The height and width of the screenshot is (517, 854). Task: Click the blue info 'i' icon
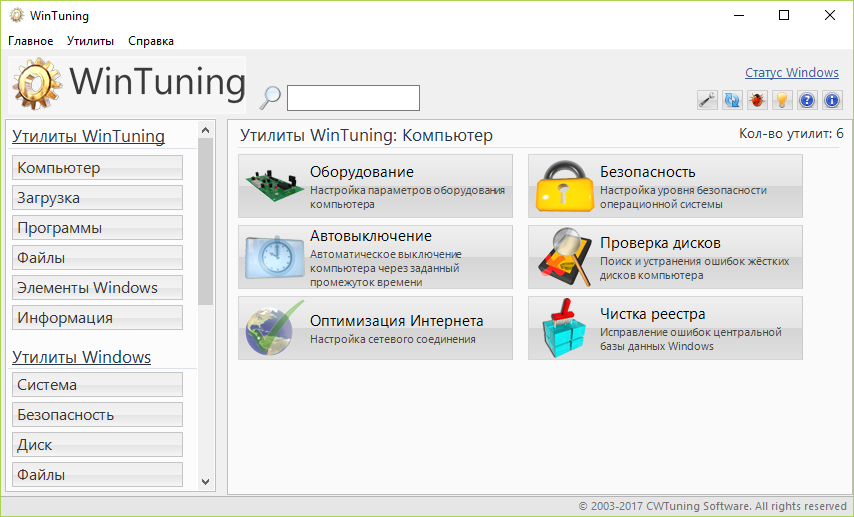[832, 100]
